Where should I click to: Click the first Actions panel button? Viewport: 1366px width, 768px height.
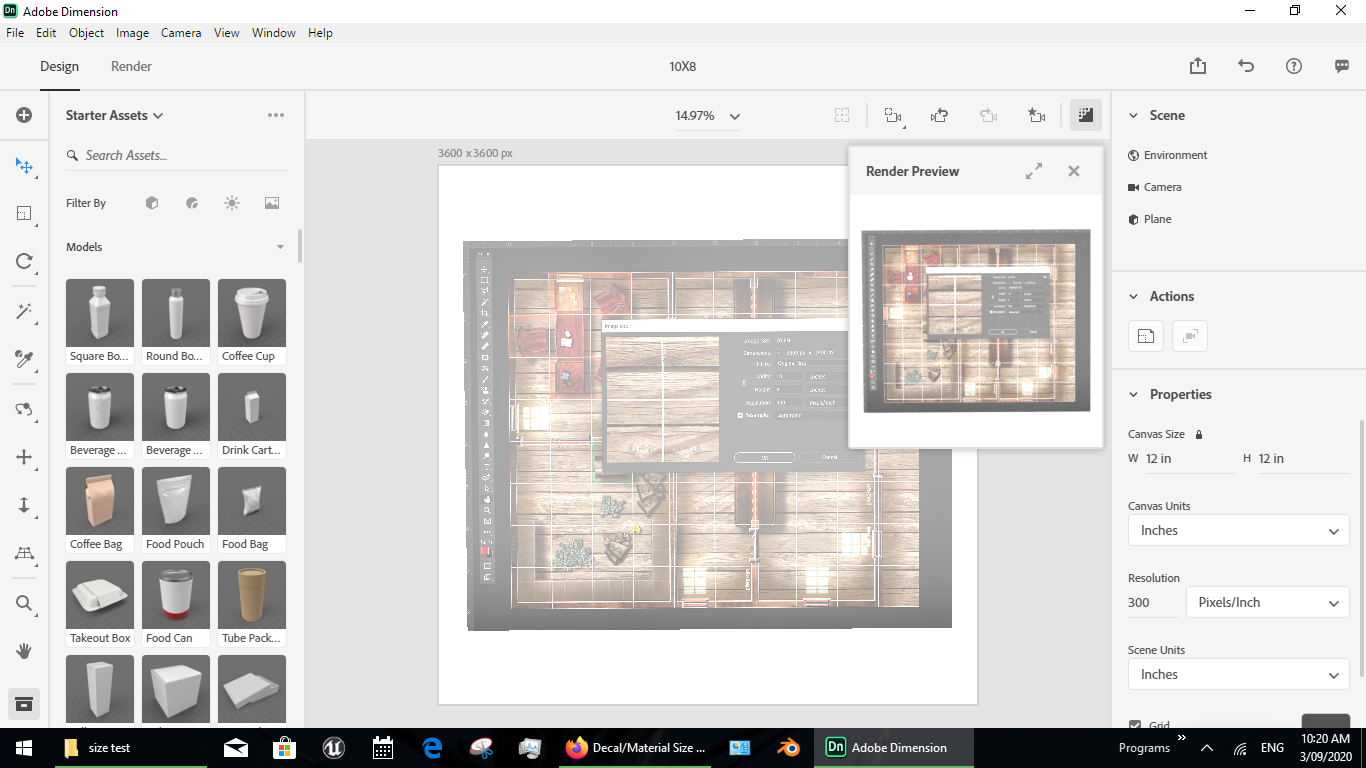[x=1146, y=336]
